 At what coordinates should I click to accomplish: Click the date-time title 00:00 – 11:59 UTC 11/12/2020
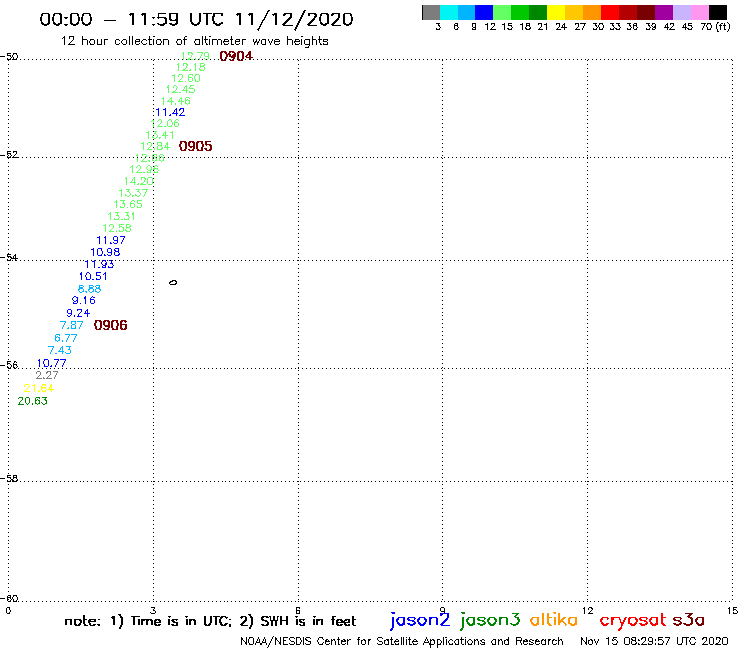tap(196, 20)
